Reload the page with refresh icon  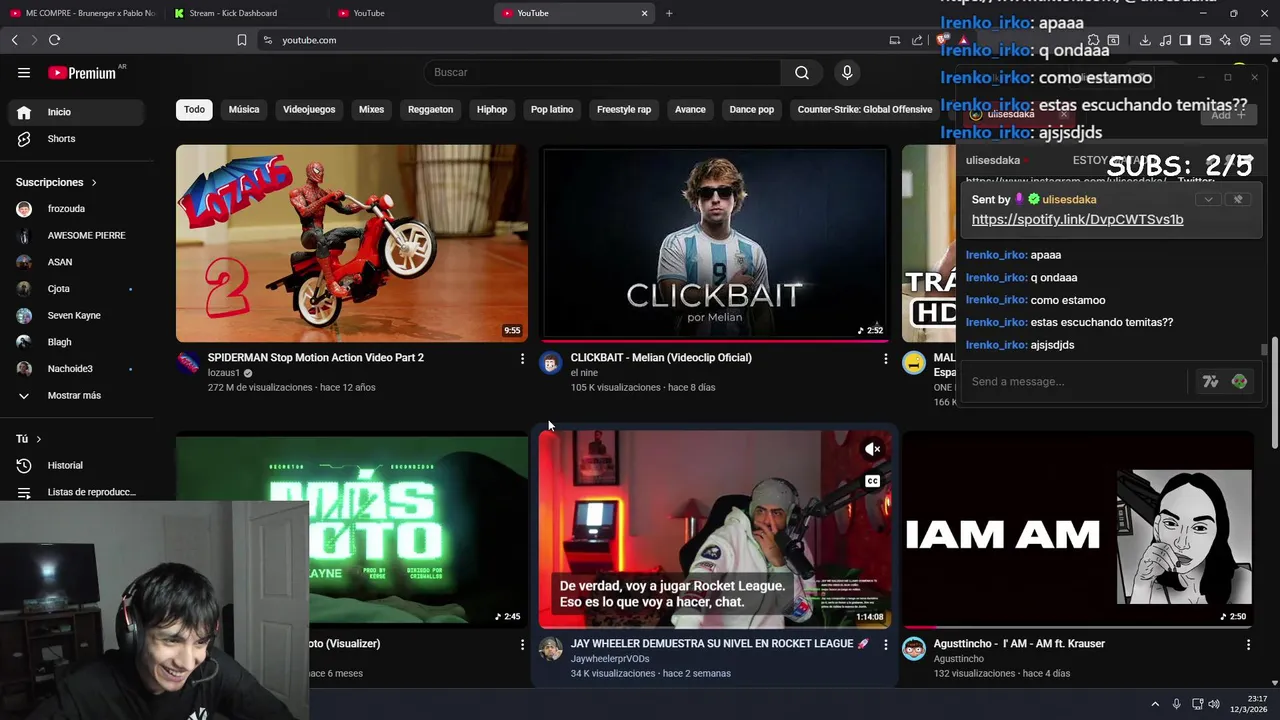[x=54, y=40]
